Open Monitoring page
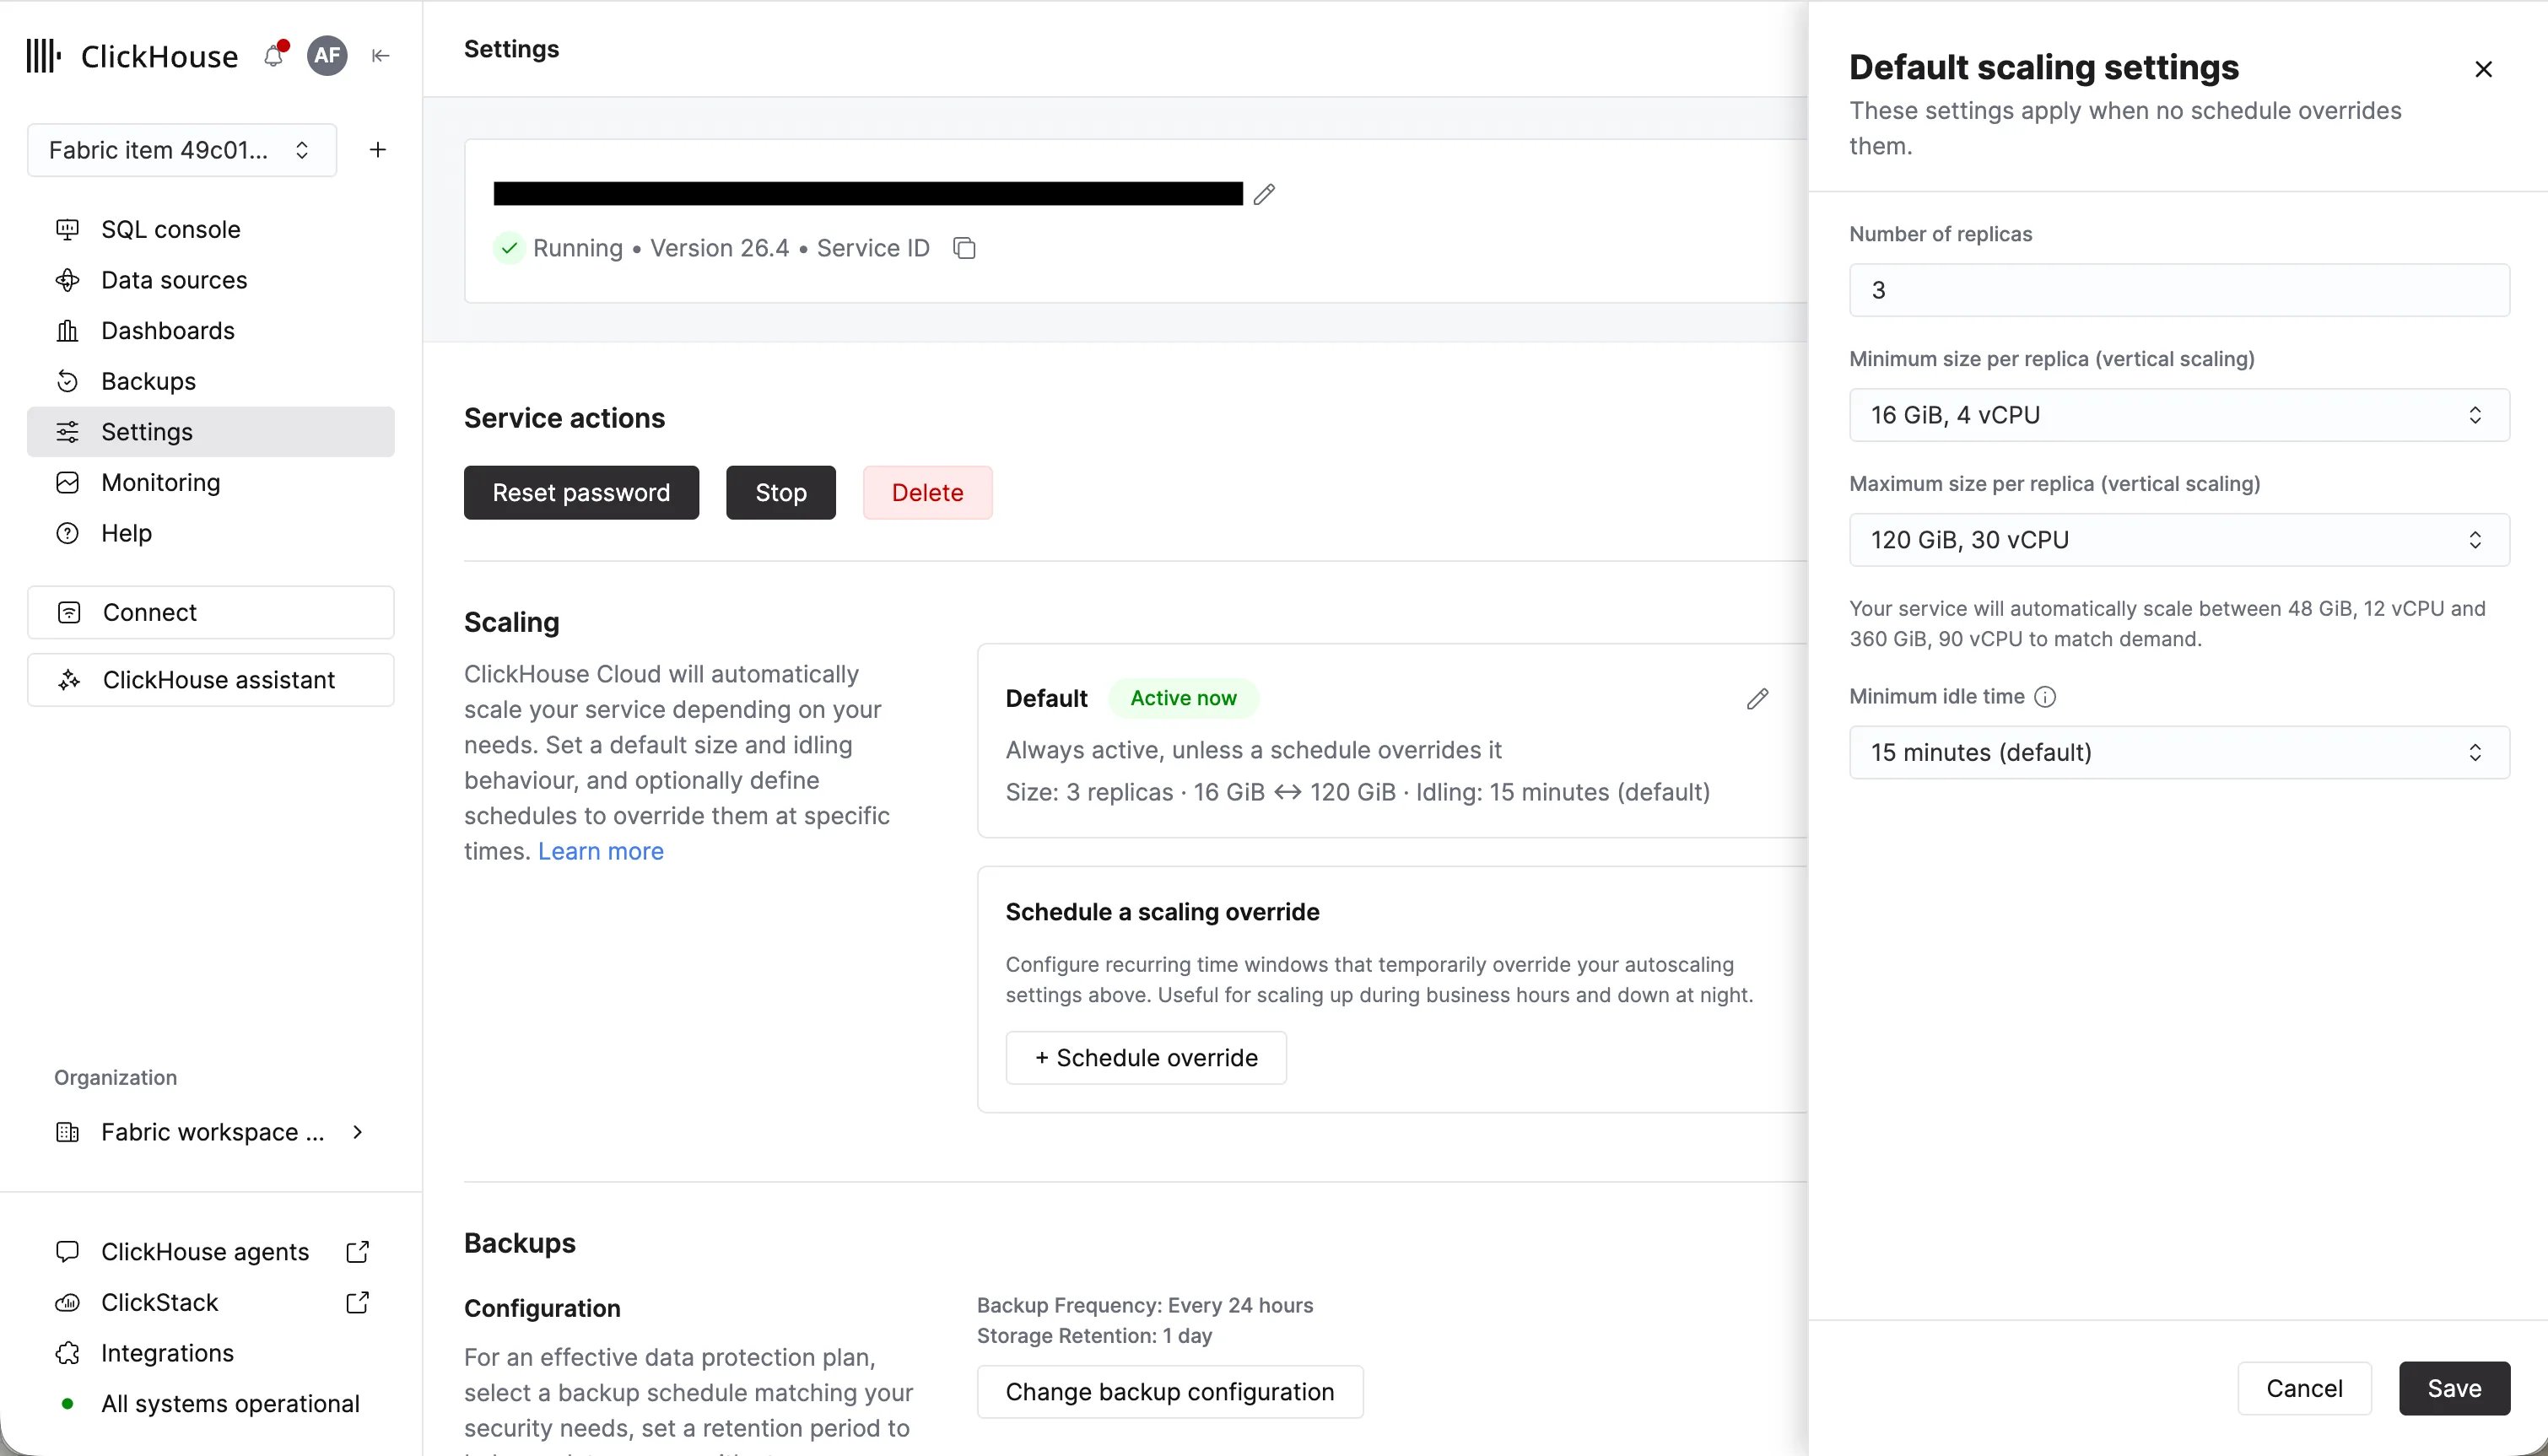The image size is (2548, 1456). click(210, 482)
